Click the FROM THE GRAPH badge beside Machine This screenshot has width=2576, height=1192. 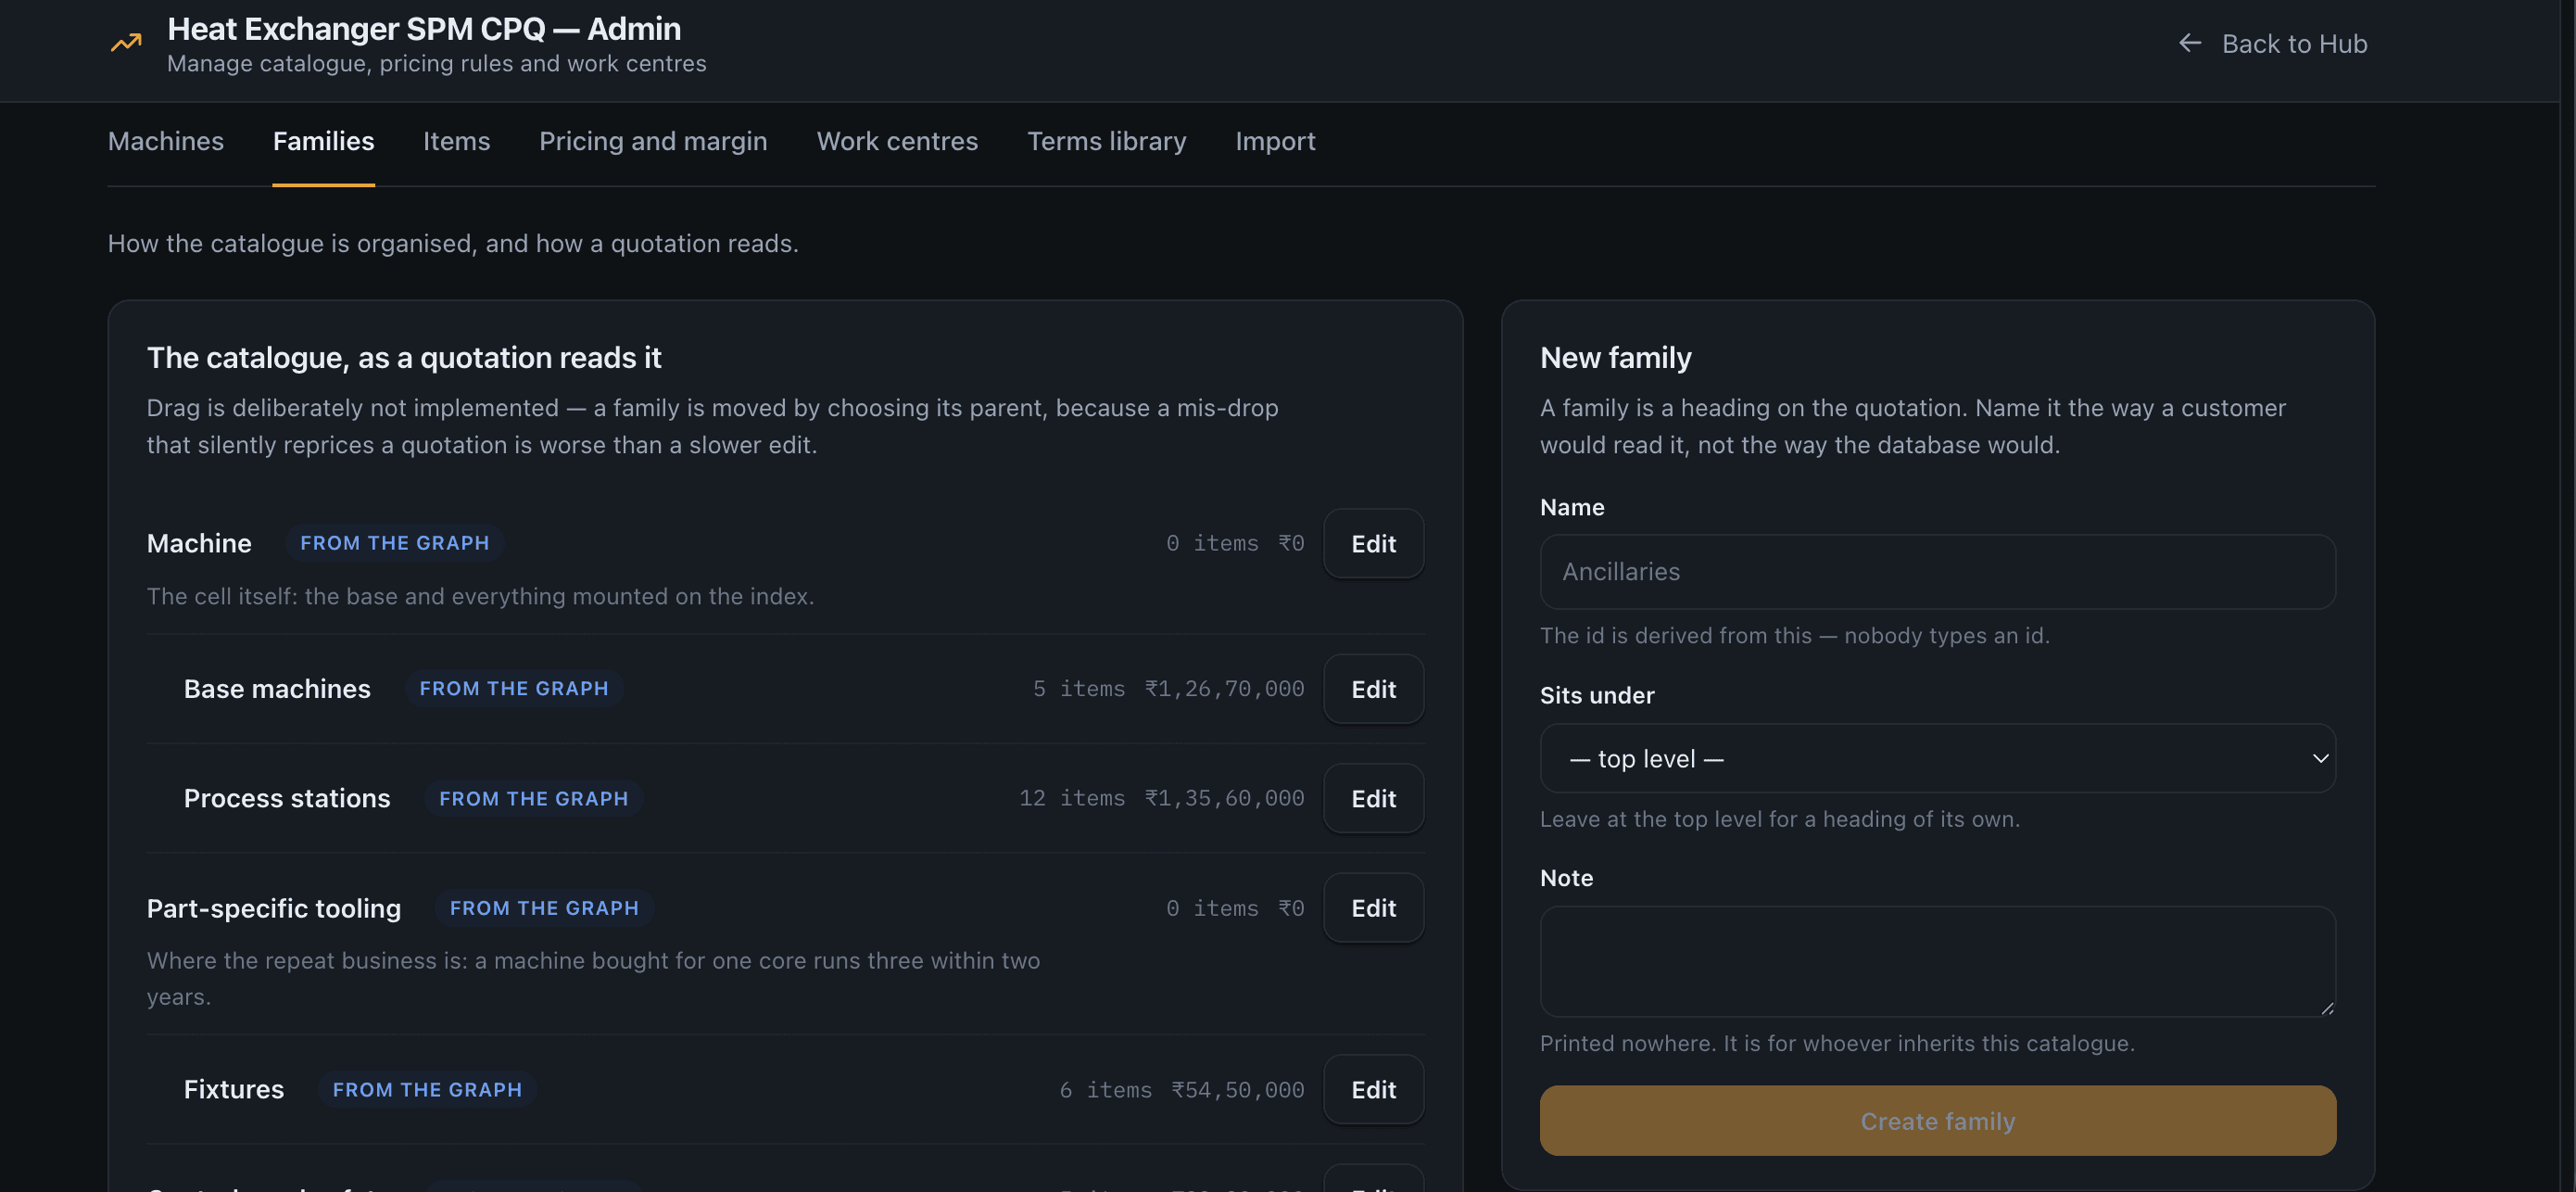coord(395,543)
